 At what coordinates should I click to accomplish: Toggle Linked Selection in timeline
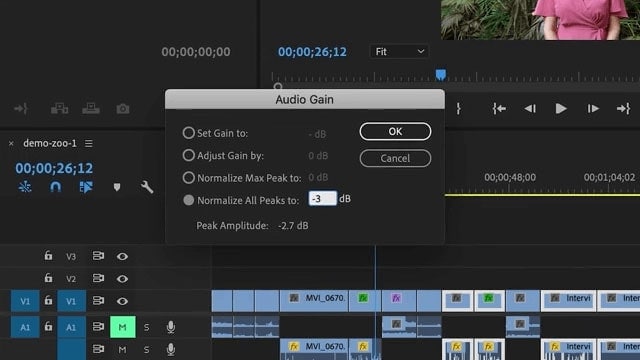coord(86,187)
